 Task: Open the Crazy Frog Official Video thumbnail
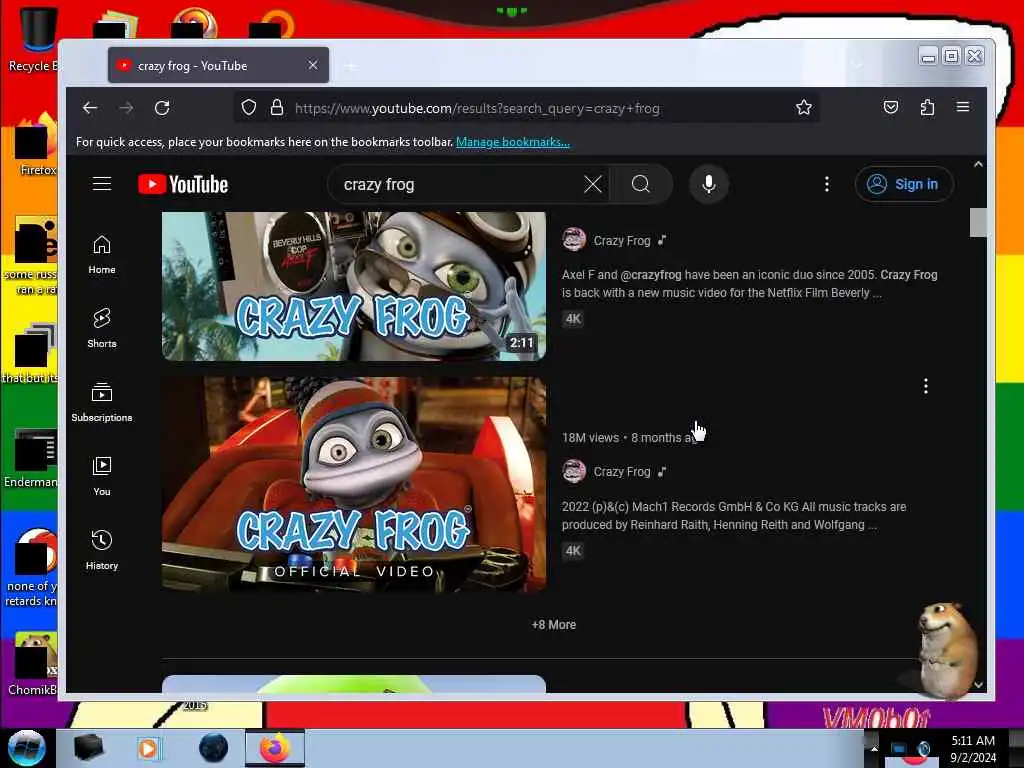[x=354, y=485]
